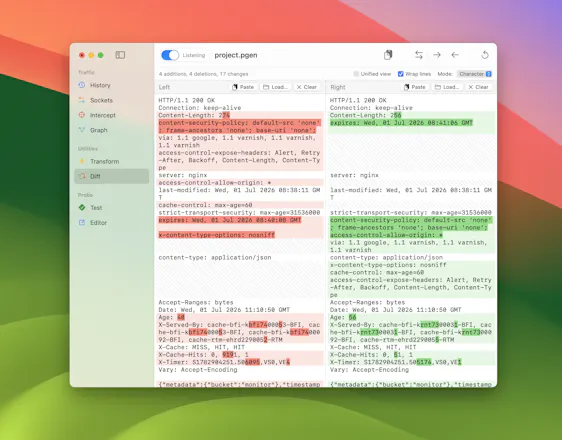562x440 pixels.
Task: Click left pane Content-Length: 274 line
Action: 194,115
